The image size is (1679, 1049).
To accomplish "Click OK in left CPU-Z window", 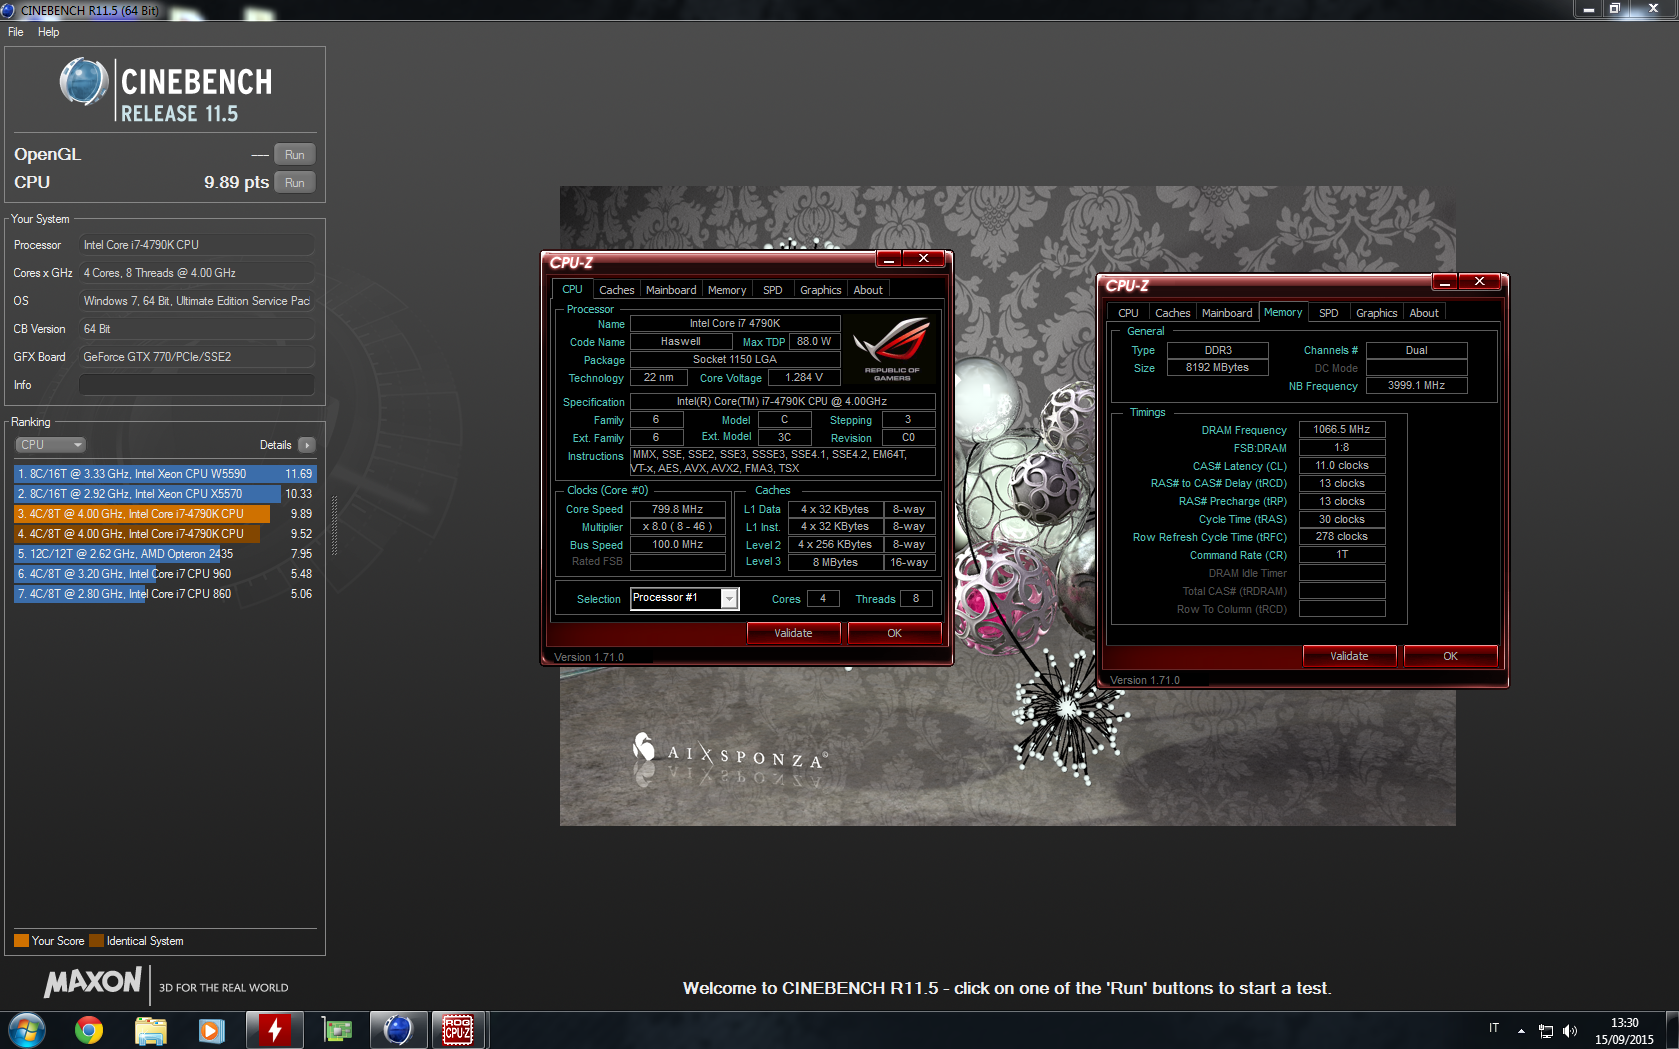I will (x=894, y=633).
